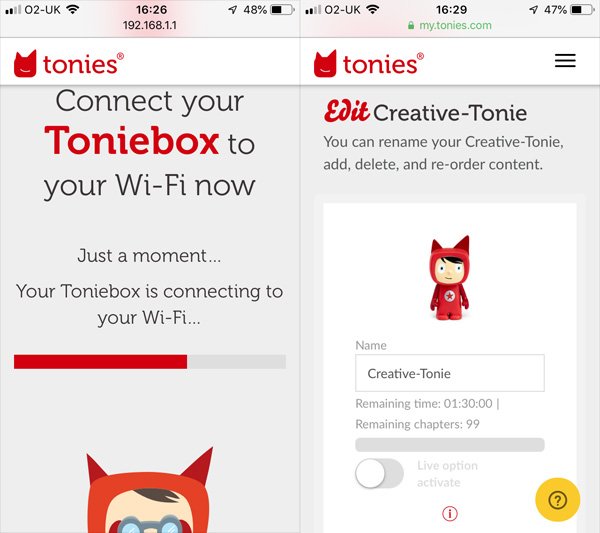Viewport: 600px width, 533px height.
Task: Tap the red info icon below the toggle
Action: [x=450, y=513]
